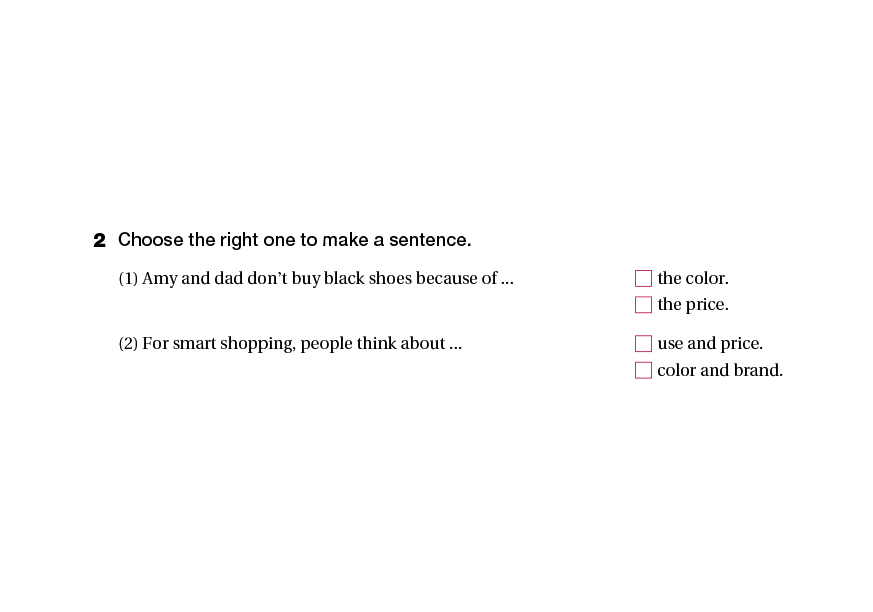The image size is (873, 612).
Task: Click the answer text "the color."
Action: pos(692,279)
